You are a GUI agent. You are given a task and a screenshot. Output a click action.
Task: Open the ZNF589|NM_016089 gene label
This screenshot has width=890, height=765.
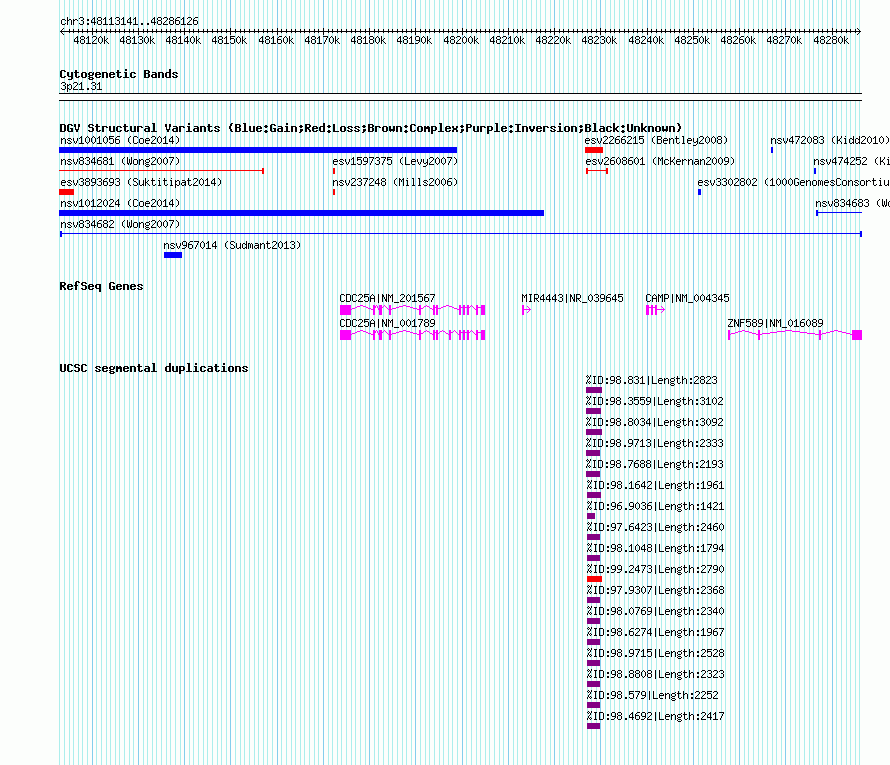[775, 323]
